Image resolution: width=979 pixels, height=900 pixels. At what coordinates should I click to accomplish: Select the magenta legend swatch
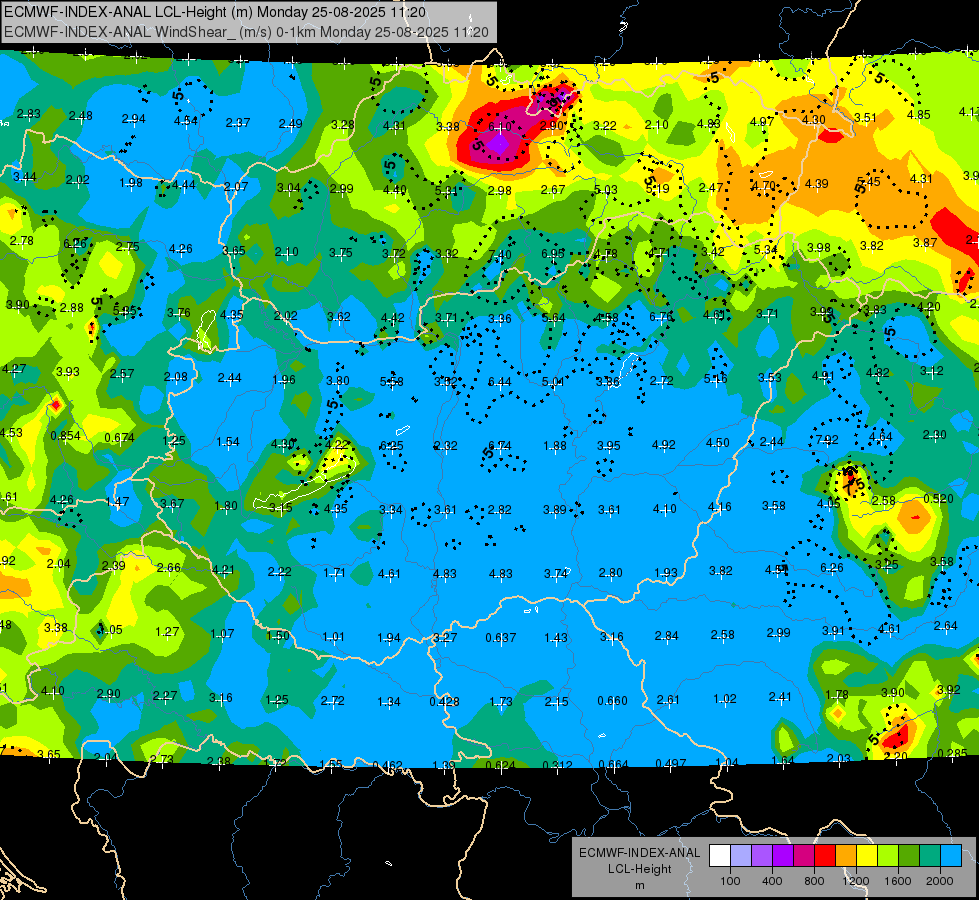[804, 855]
